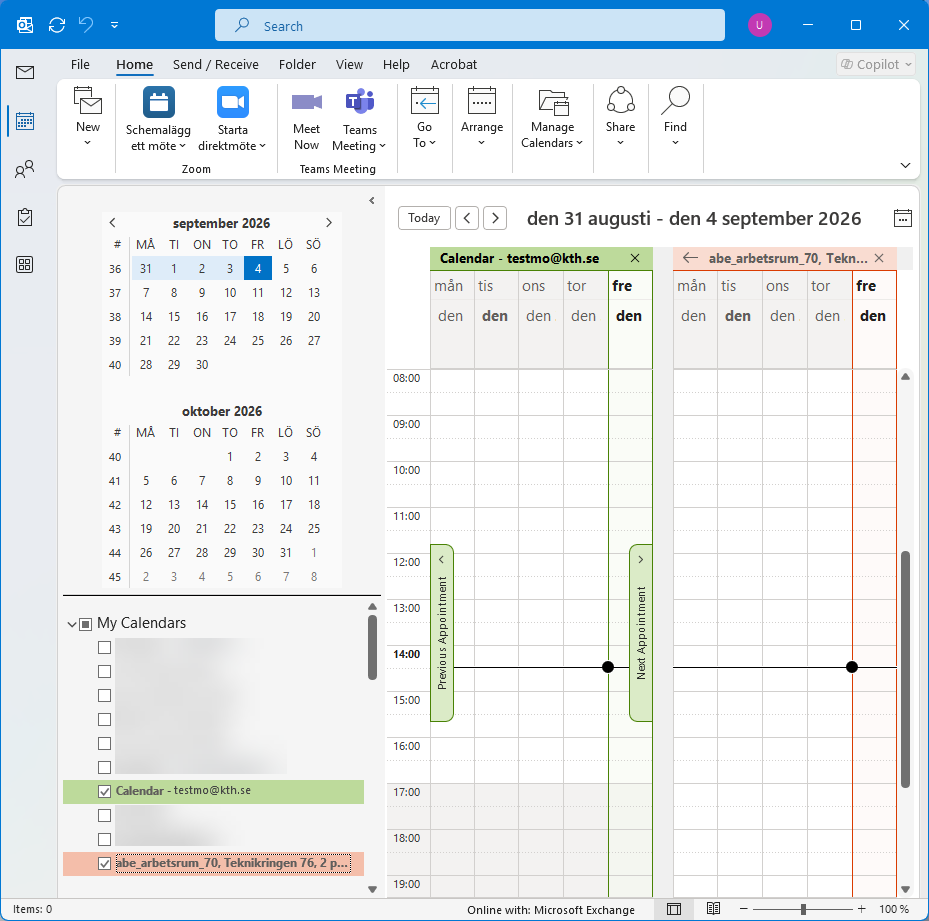The width and height of the screenshot is (929, 921).
Task: Open Quick Access Toolbar customize dropdown
Action: tap(114, 25)
